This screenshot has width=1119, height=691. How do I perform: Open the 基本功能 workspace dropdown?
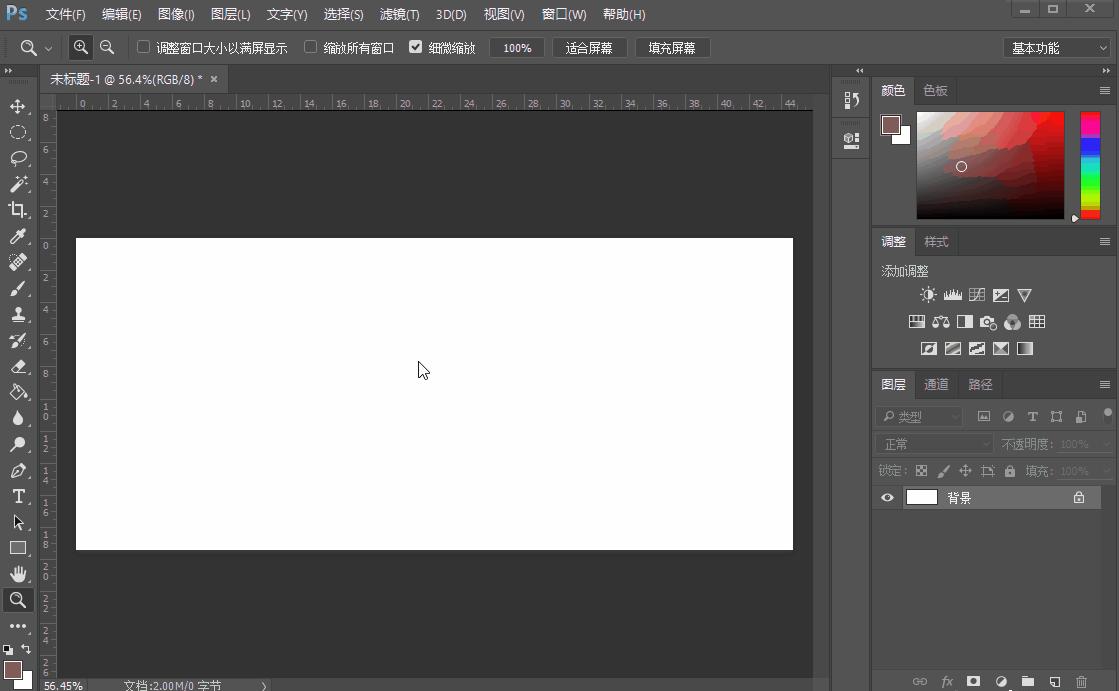click(x=1057, y=48)
